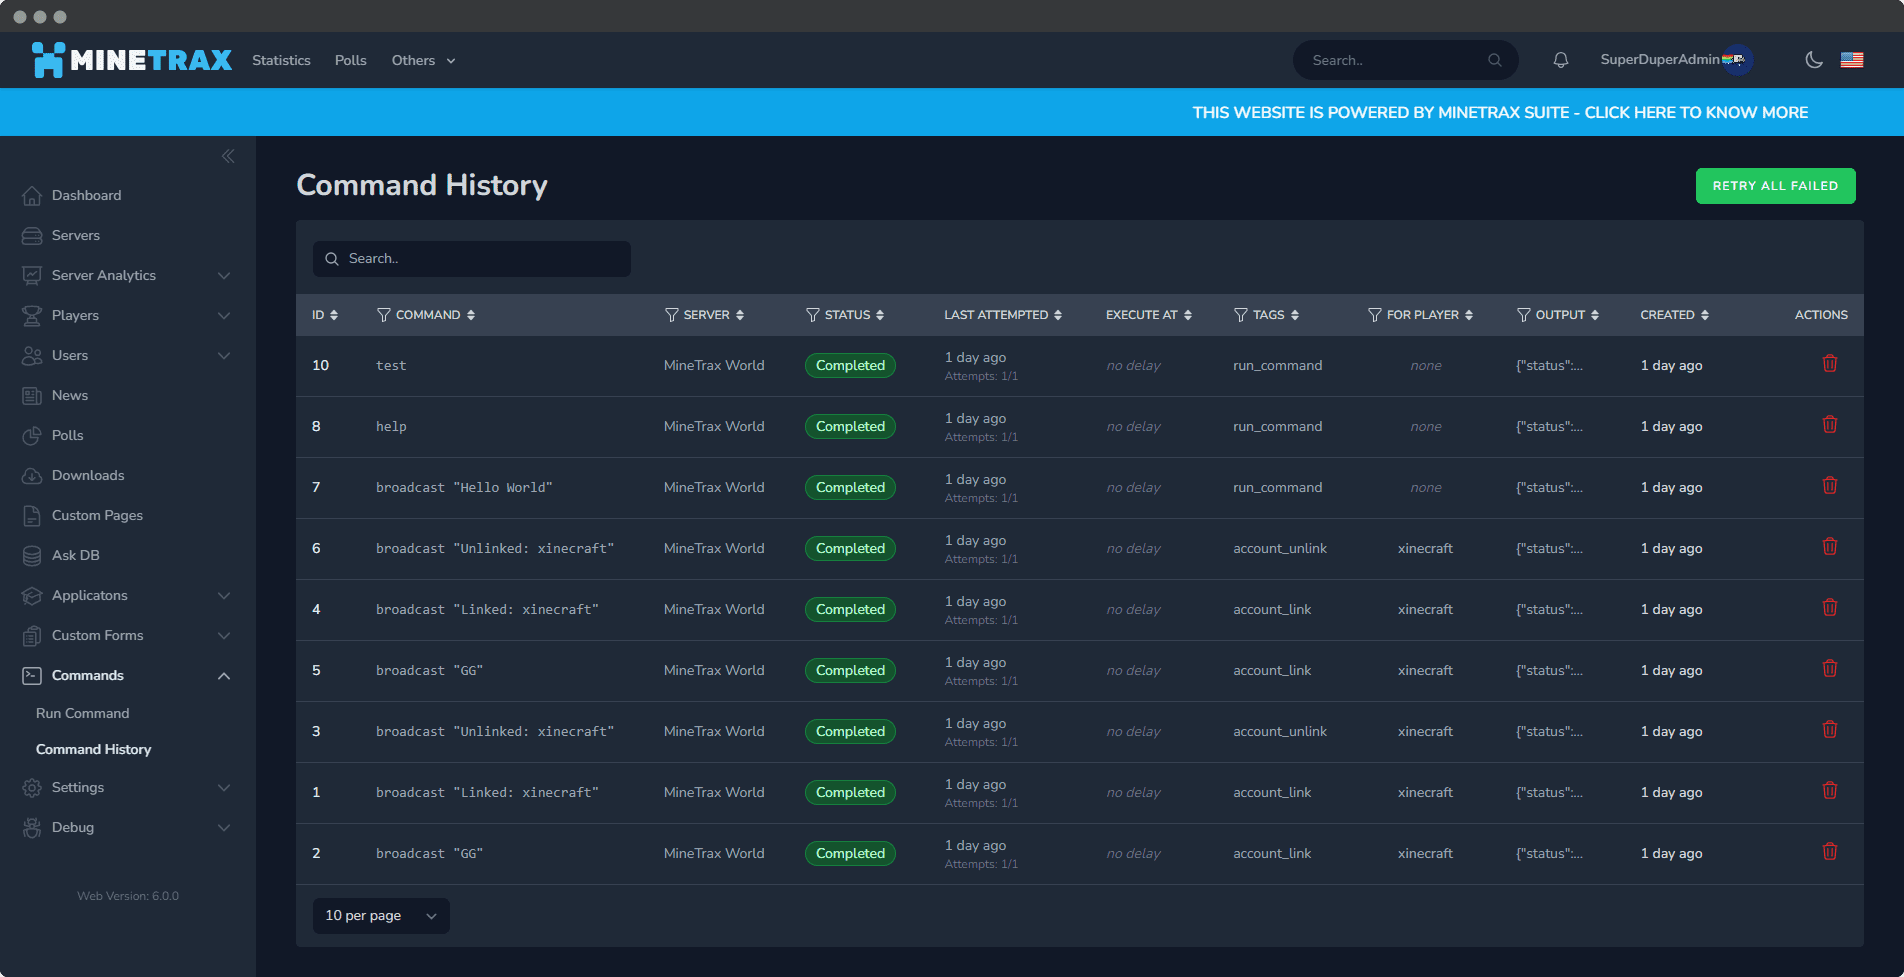
Task: Delete command row with ID 10
Action: click(x=1829, y=364)
